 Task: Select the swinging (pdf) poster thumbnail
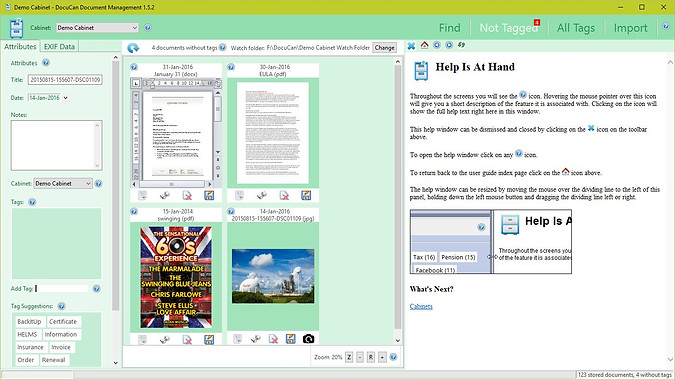(176, 277)
